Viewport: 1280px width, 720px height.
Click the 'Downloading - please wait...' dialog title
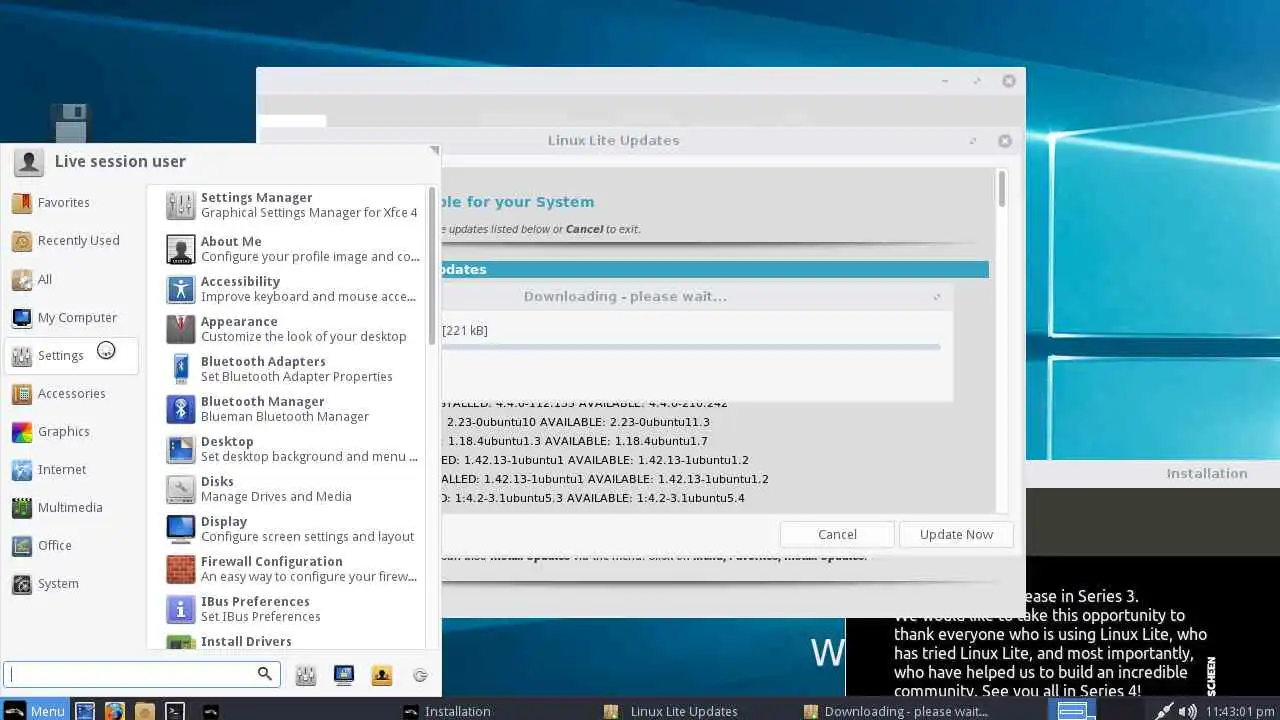tap(625, 296)
